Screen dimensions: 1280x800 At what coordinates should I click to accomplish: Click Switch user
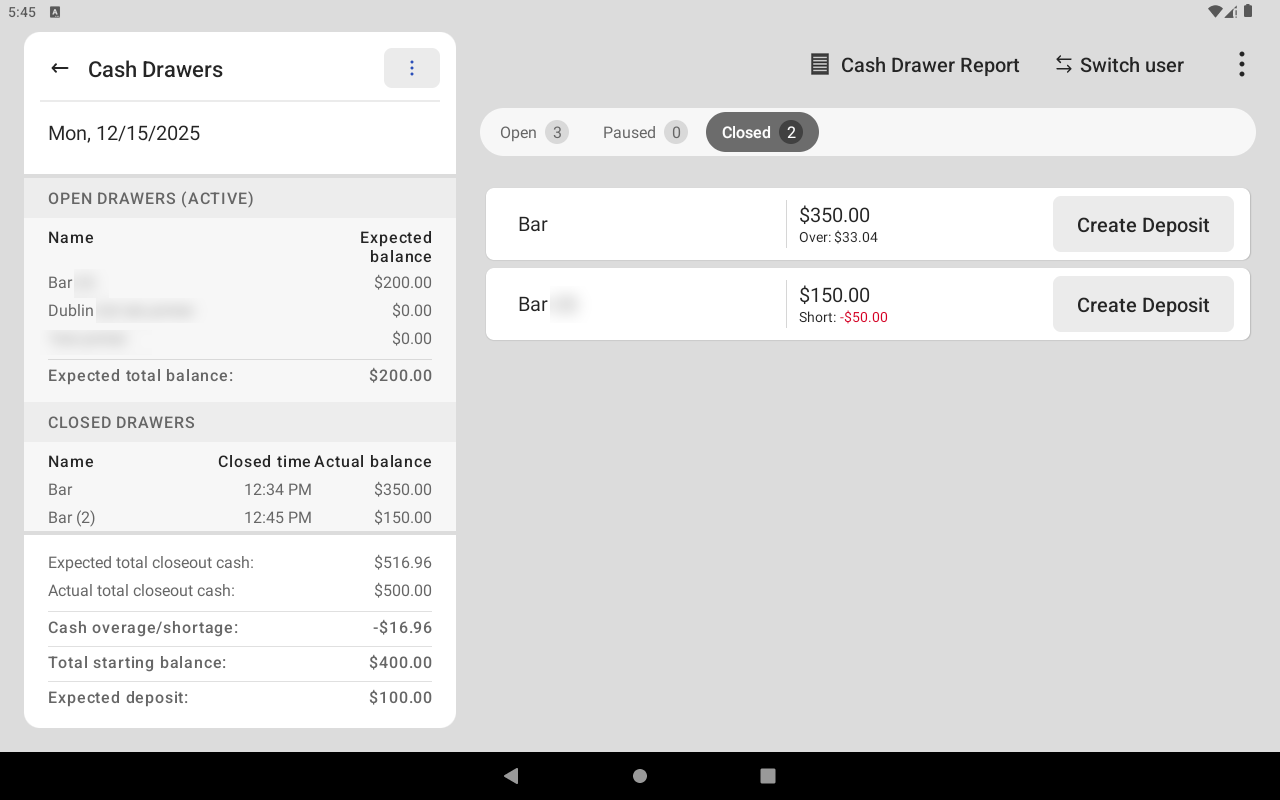coord(1119,65)
